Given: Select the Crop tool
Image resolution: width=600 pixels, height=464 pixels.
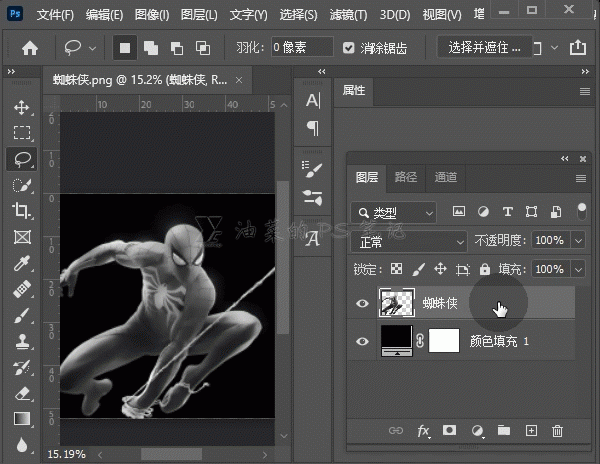Looking at the screenshot, I should pos(22,211).
